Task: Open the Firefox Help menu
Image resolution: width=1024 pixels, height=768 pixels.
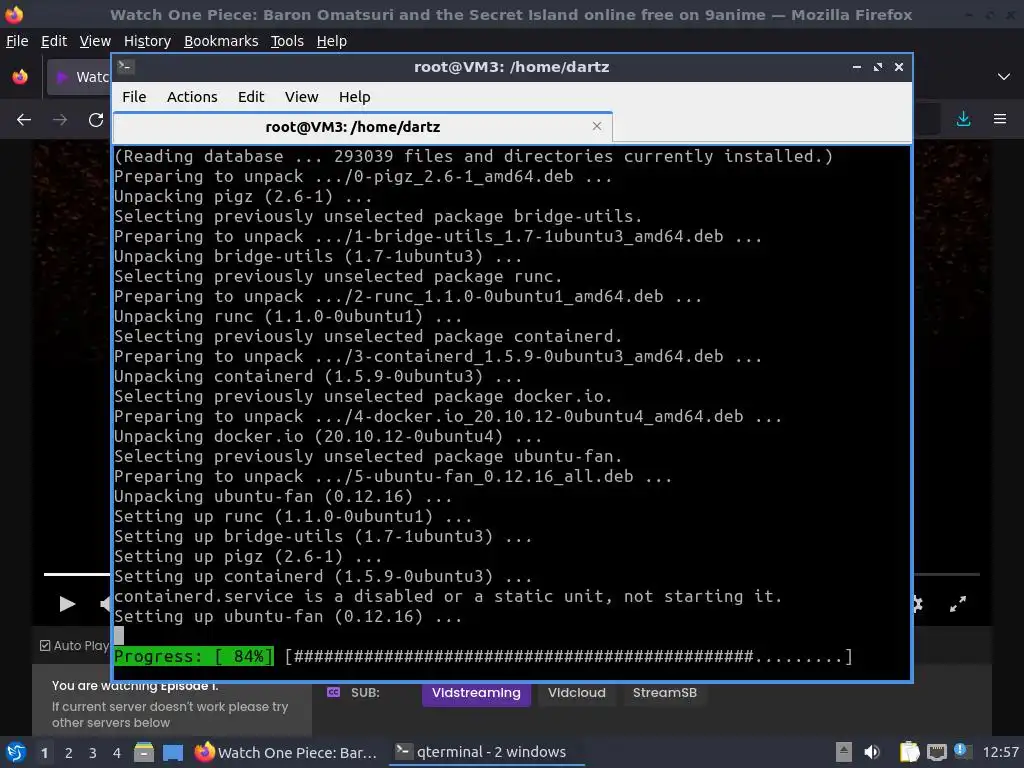Action: pyautogui.click(x=331, y=41)
